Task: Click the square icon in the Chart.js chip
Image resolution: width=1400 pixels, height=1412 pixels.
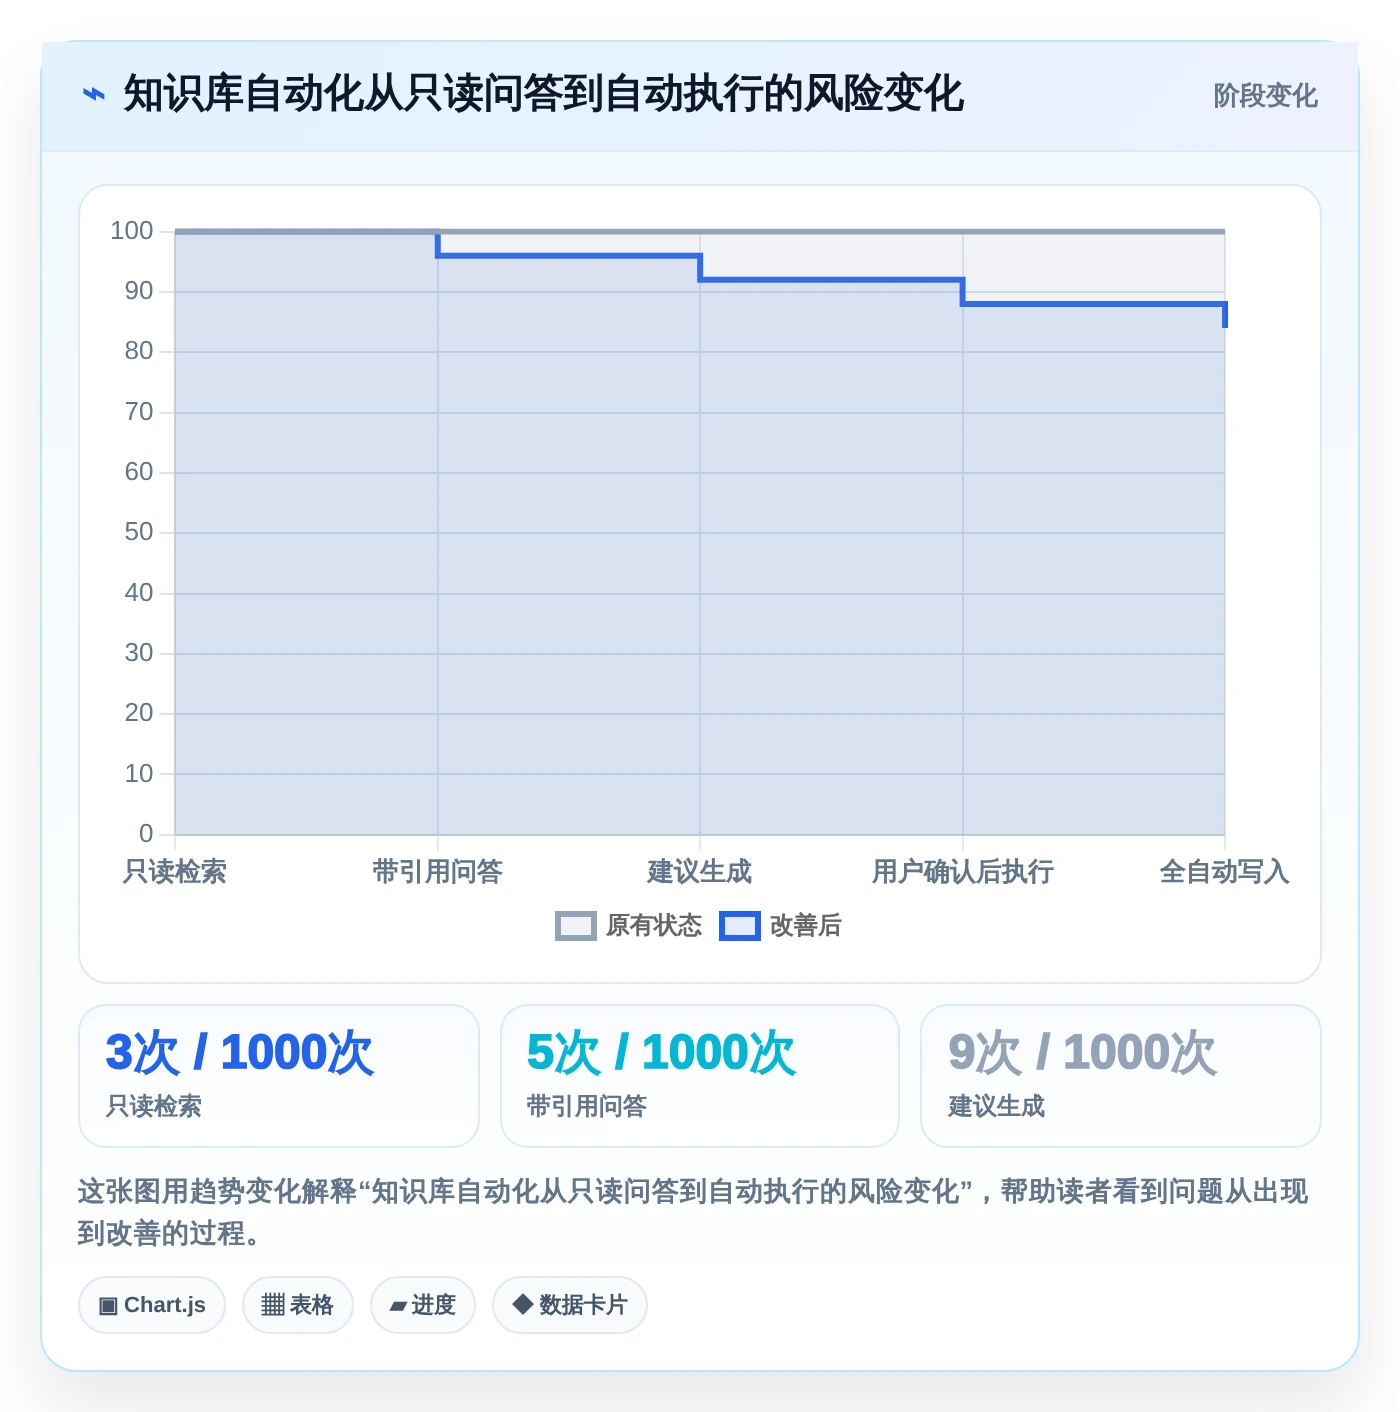Action: (108, 1305)
